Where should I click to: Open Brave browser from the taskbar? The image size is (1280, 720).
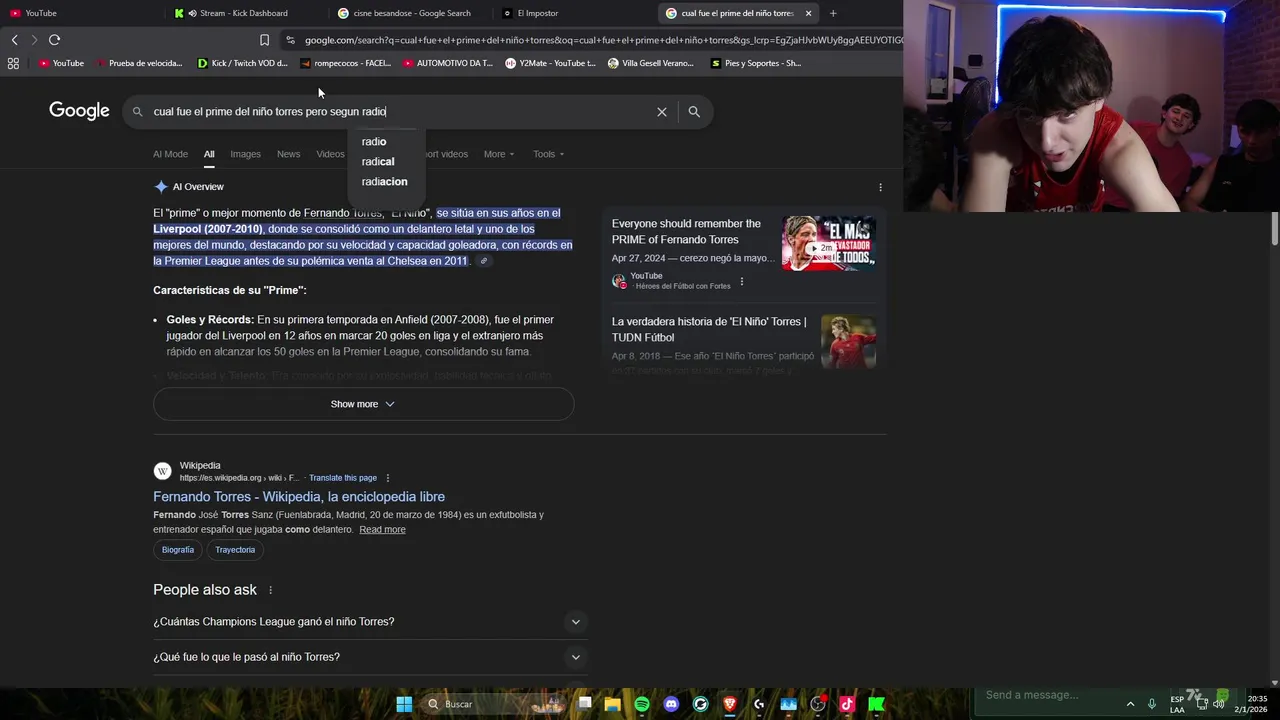[x=730, y=704]
